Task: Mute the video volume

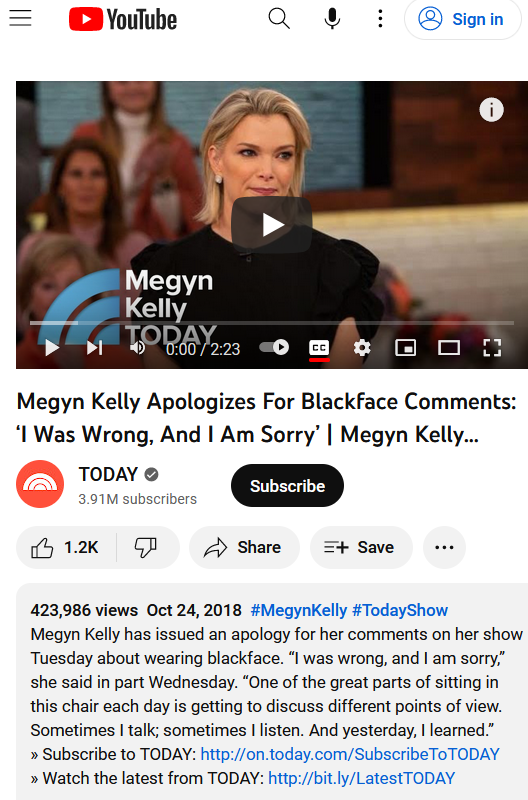Action: [x=137, y=348]
